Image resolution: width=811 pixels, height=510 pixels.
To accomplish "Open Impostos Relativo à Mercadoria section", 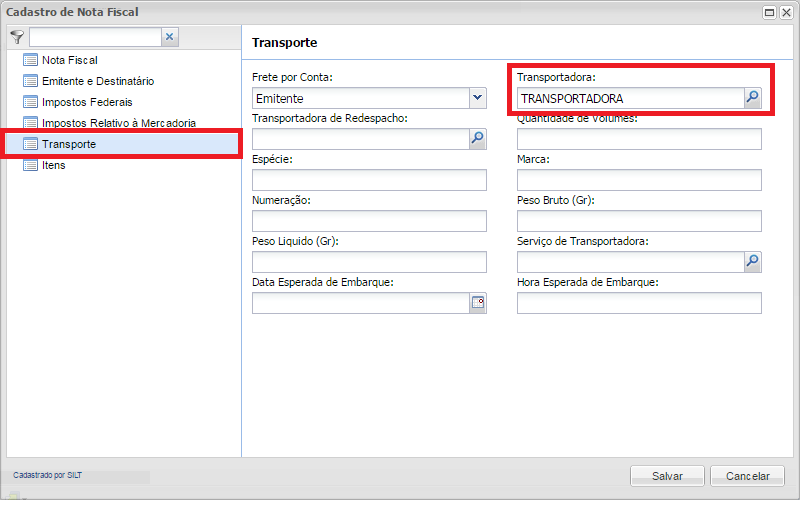I will (x=118, y=123).
